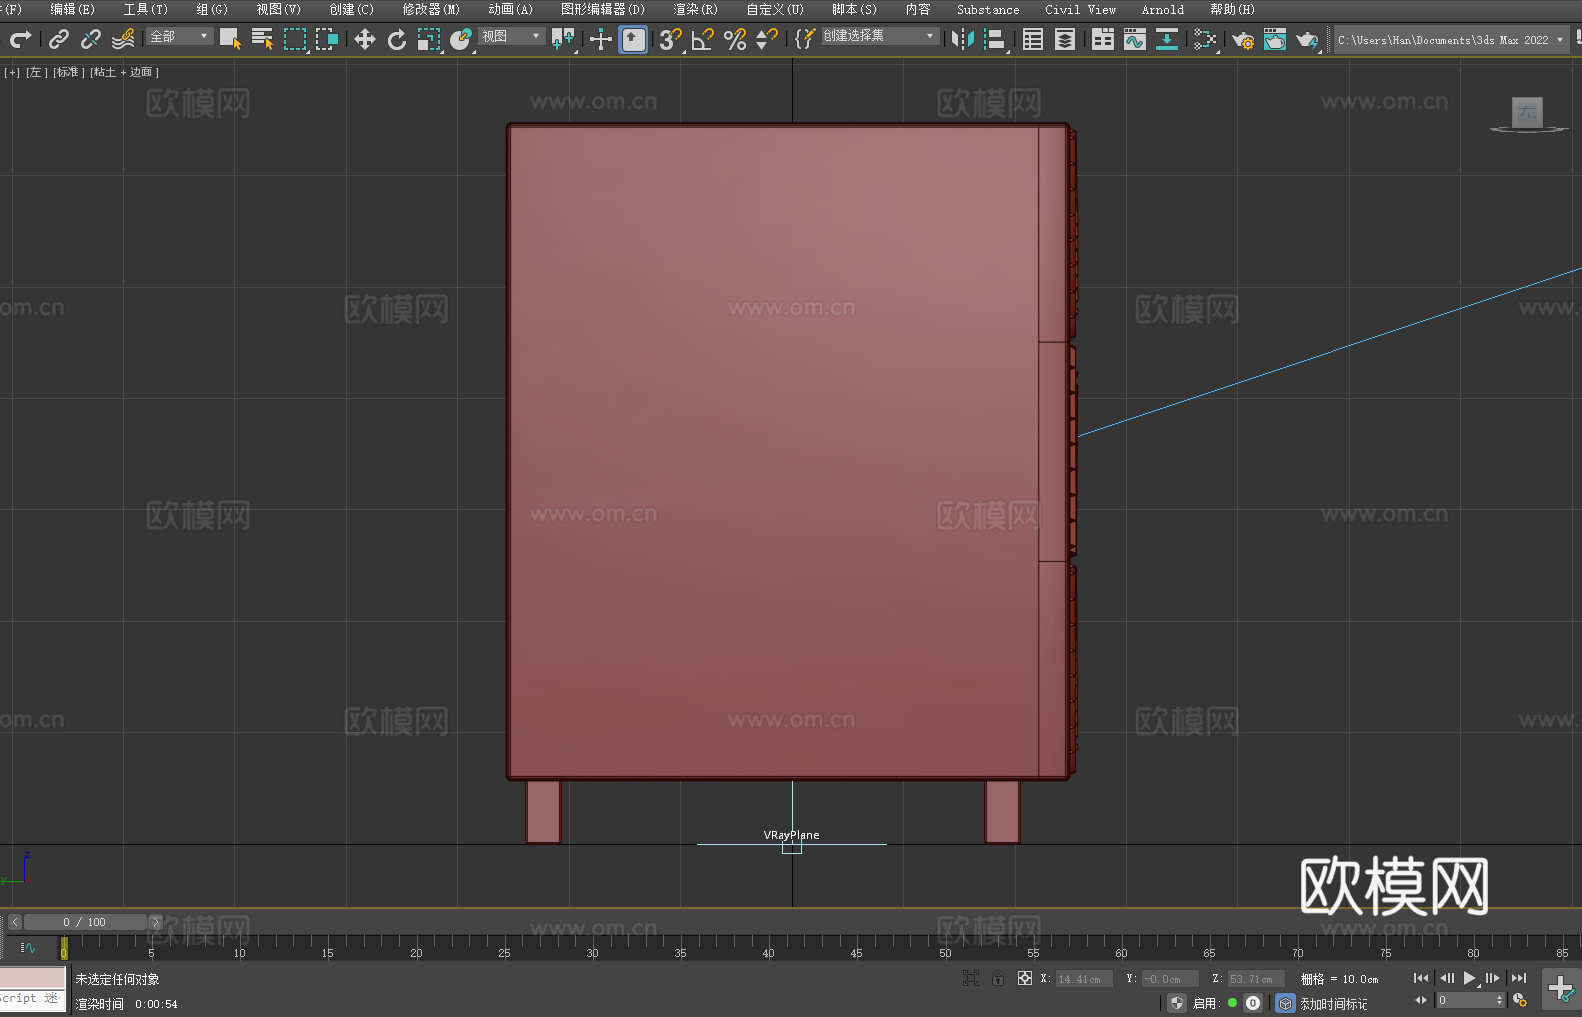Toggle the Scene Explorer icon
1582x1017 pixels.
[x=1033, y=39]
